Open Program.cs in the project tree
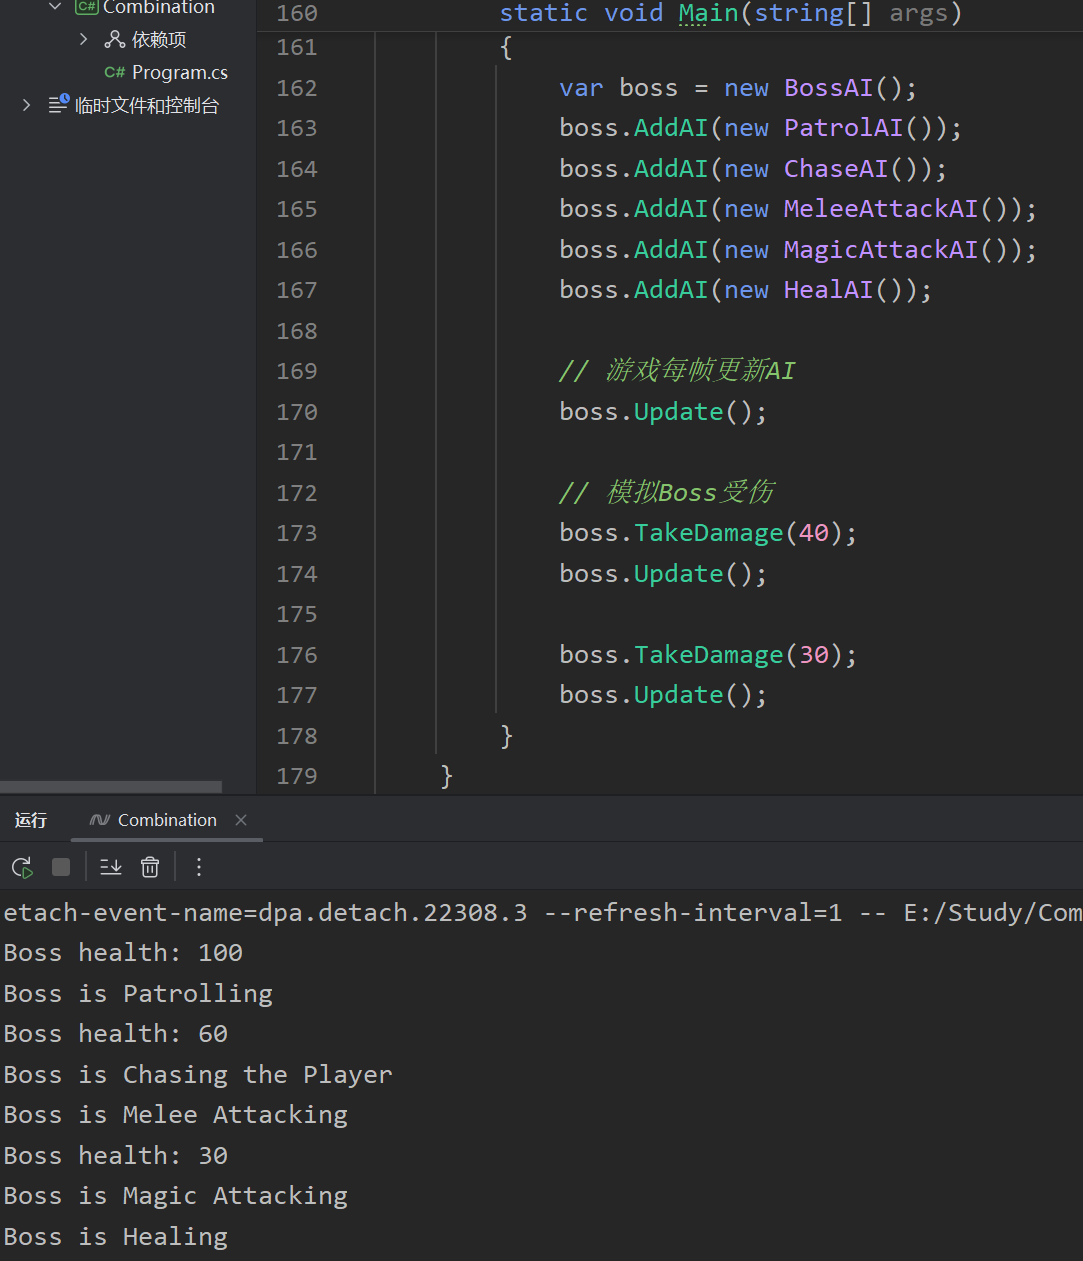 coord(179,72)
